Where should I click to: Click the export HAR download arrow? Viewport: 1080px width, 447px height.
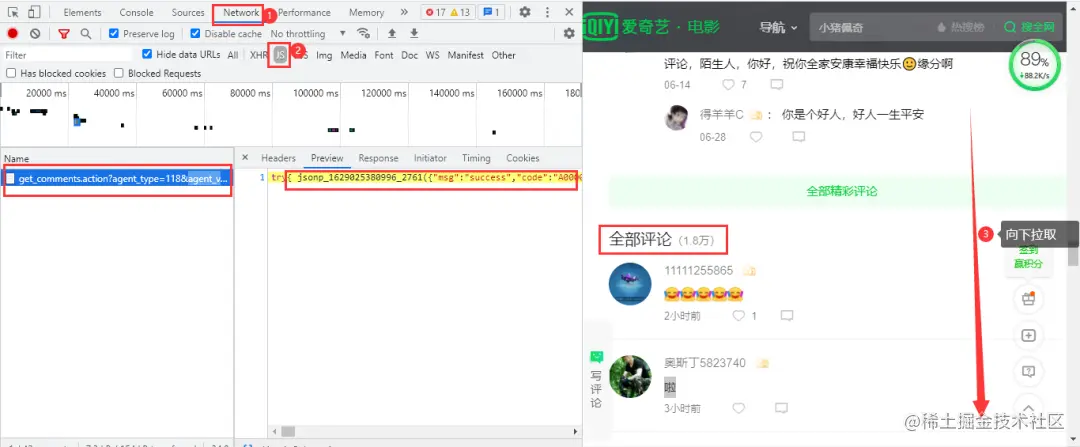point(414,33)
